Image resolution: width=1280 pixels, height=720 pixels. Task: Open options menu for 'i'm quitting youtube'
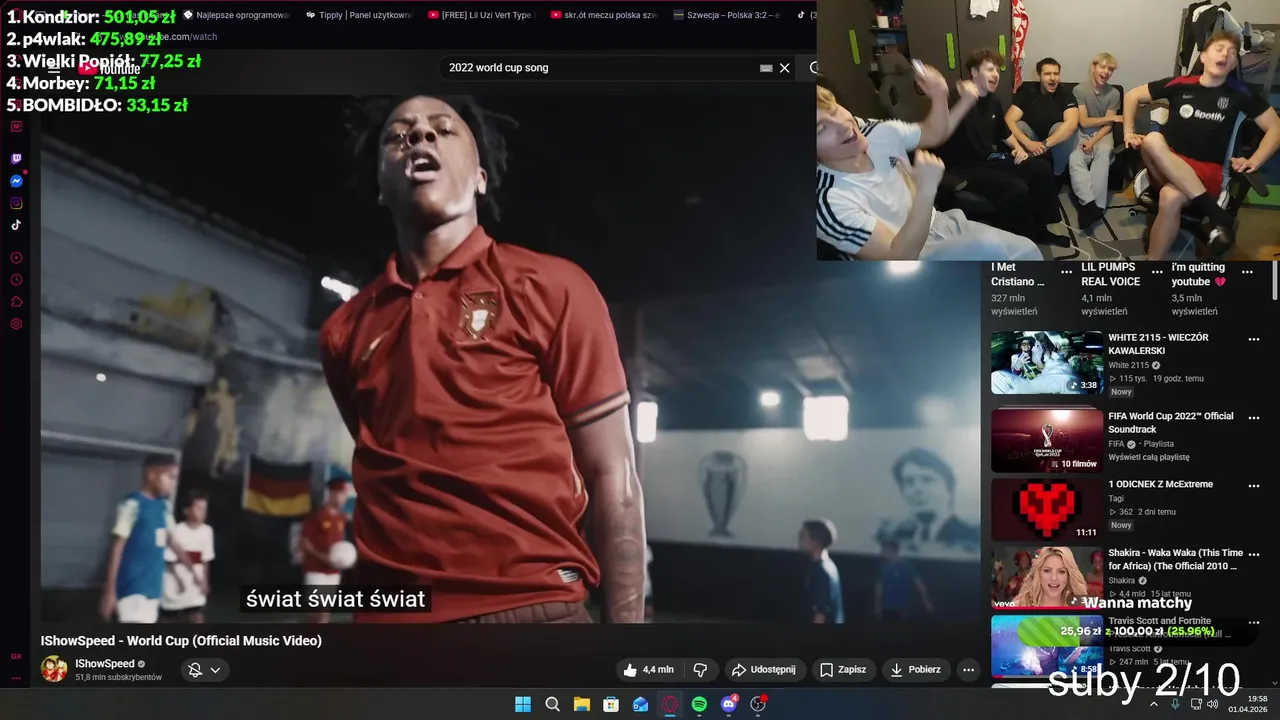coord(1247,271)
